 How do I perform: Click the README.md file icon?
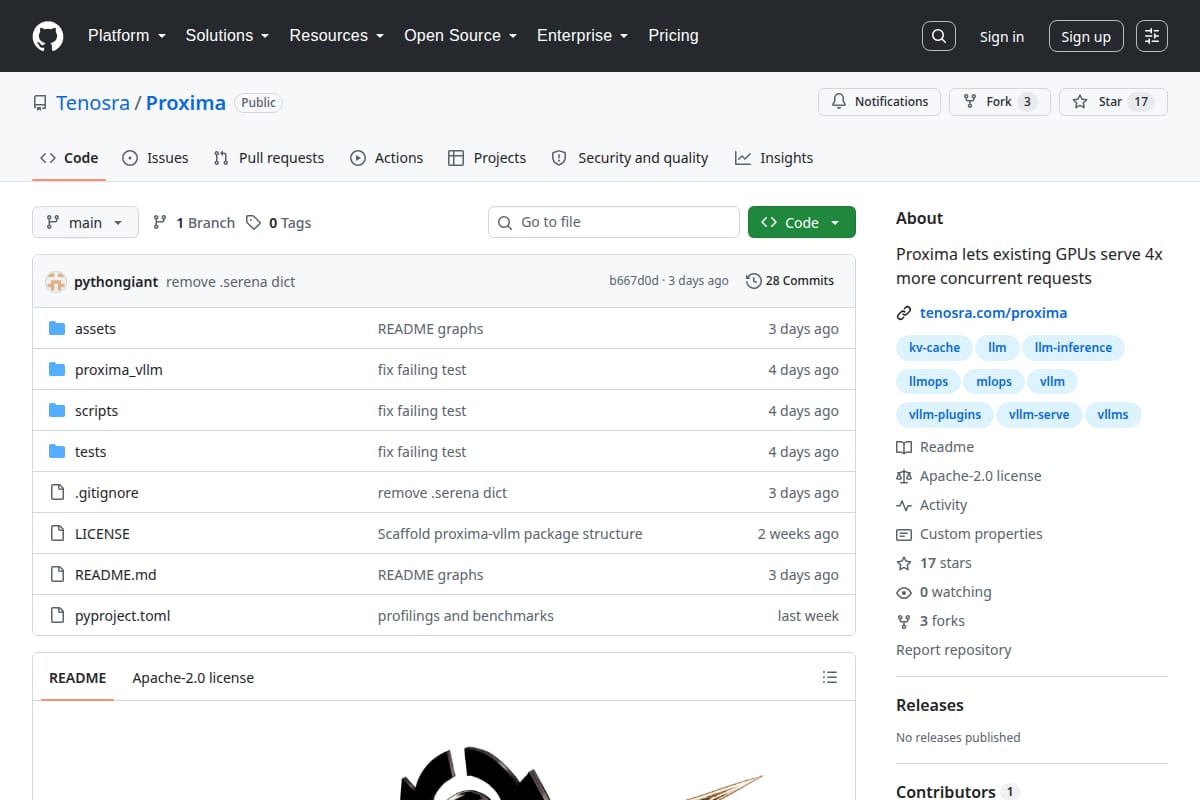57,575
